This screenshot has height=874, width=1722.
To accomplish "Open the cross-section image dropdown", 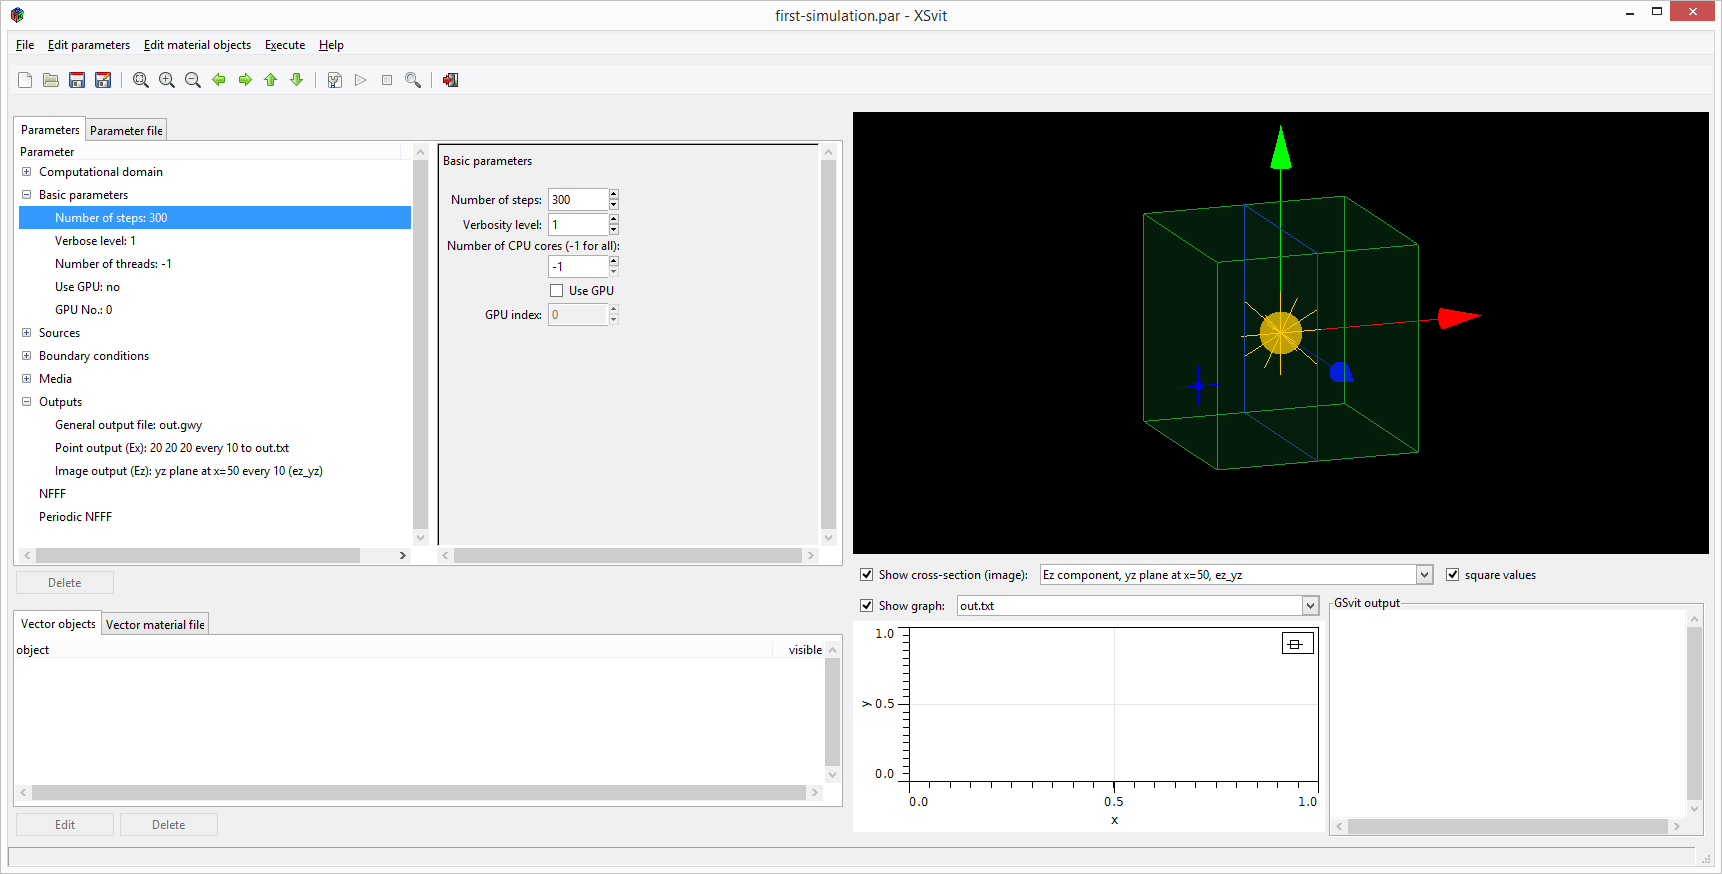I will coord(1424,575).
